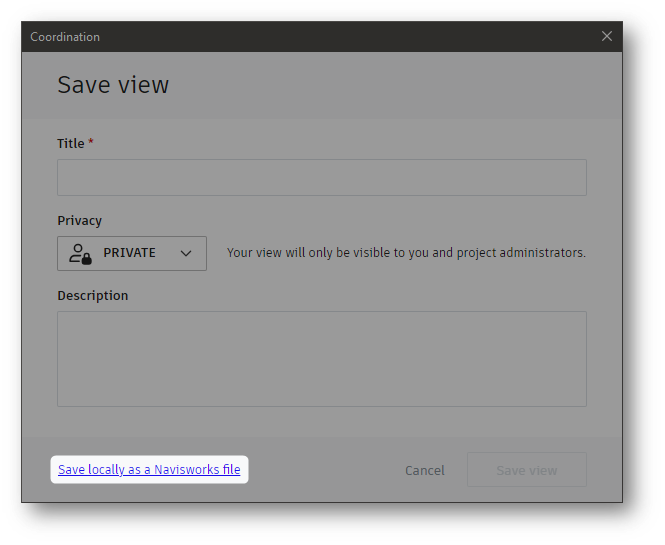Click the Privacy field label
The image size is (665, 545).
tap(79, 221)
